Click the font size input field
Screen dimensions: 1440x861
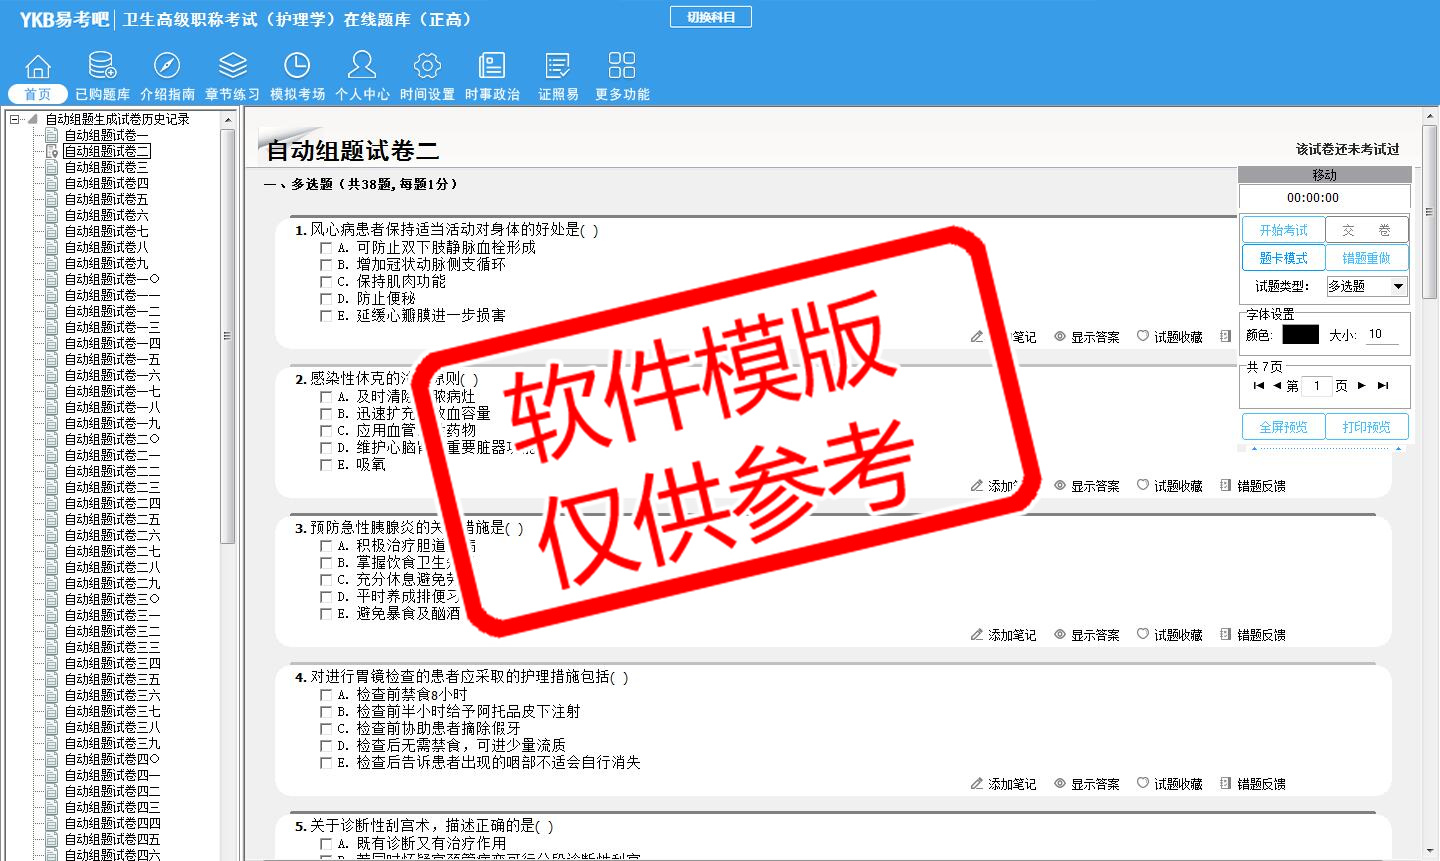[x=1382, y=335]
